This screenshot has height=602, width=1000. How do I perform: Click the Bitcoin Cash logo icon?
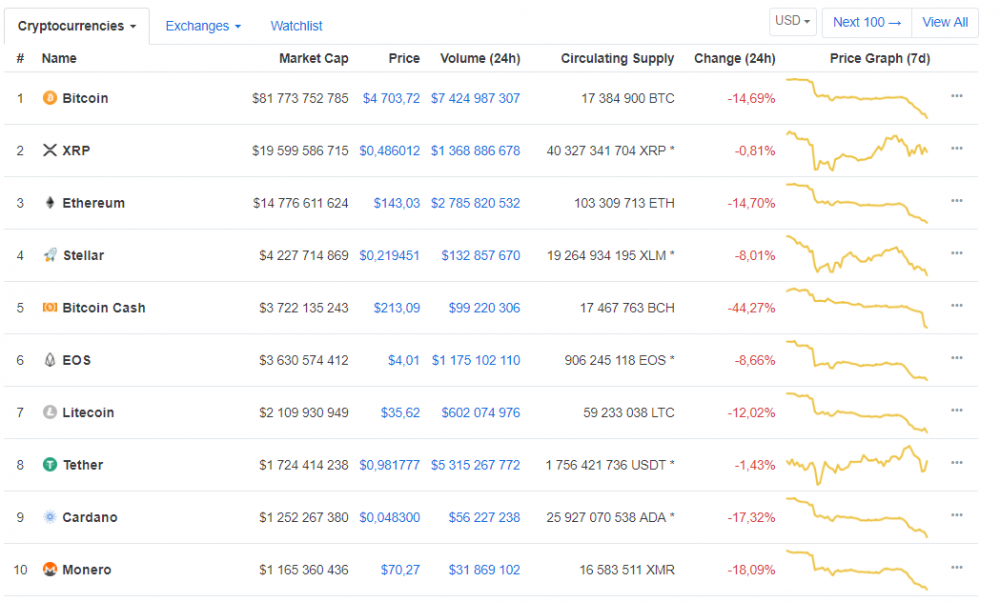point(50,307)
